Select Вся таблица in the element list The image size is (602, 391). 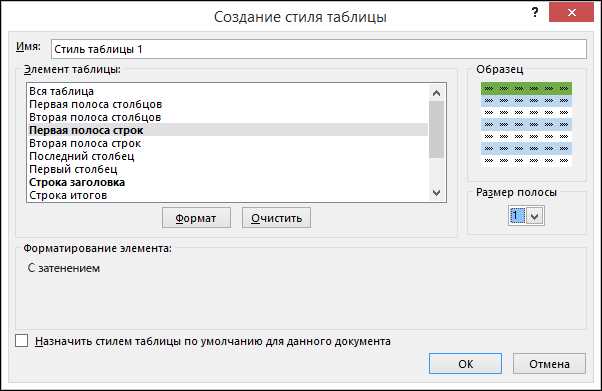point(228,91)
